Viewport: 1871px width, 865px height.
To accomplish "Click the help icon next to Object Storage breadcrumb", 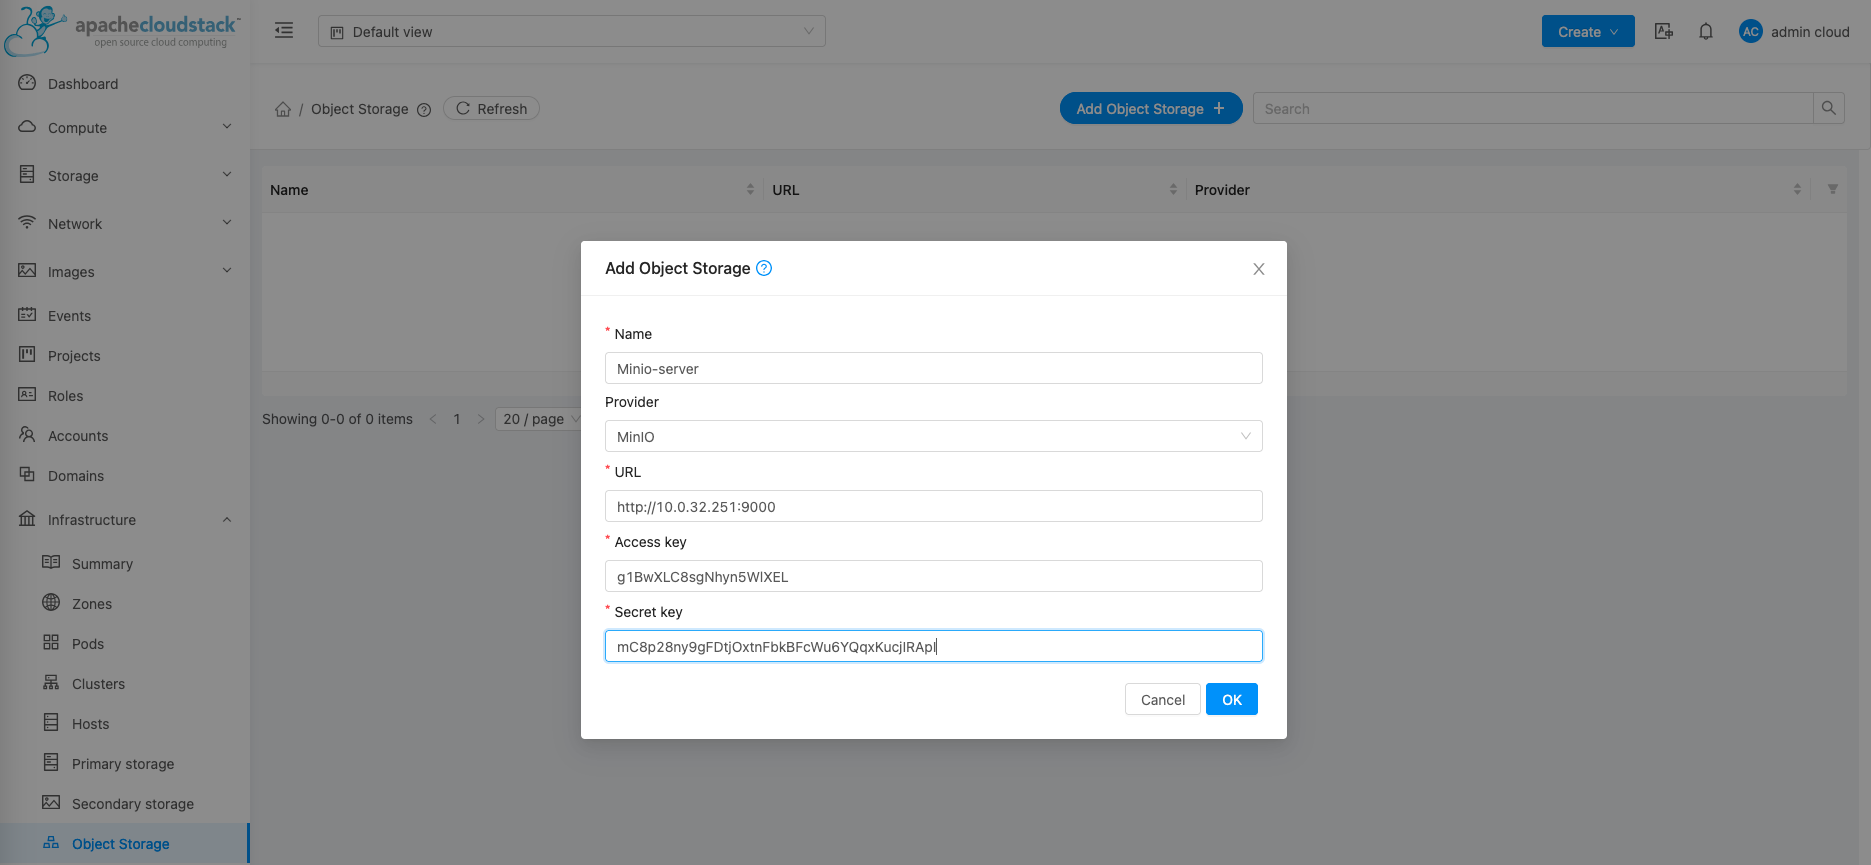I will (424, 110).
